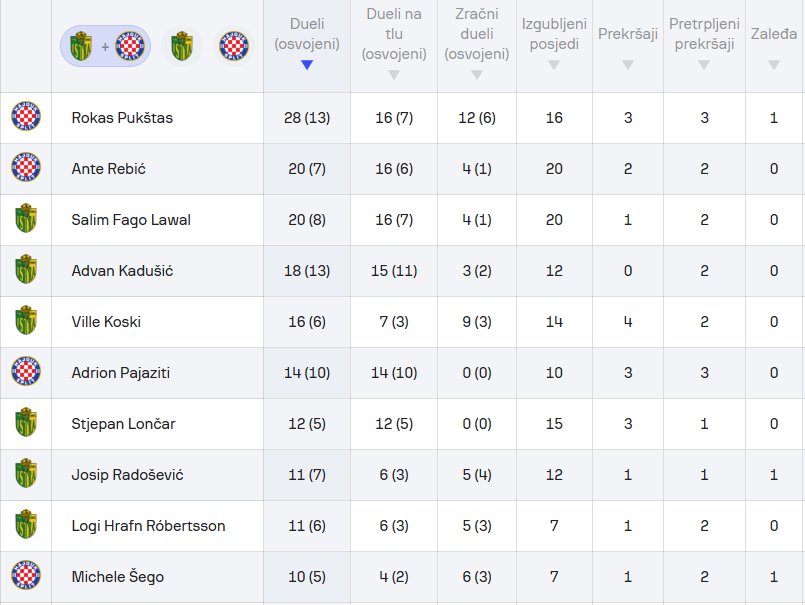Click team crest beside Stjepan Lončar
The width and height of the screenshot is (805, 605).
26,424
